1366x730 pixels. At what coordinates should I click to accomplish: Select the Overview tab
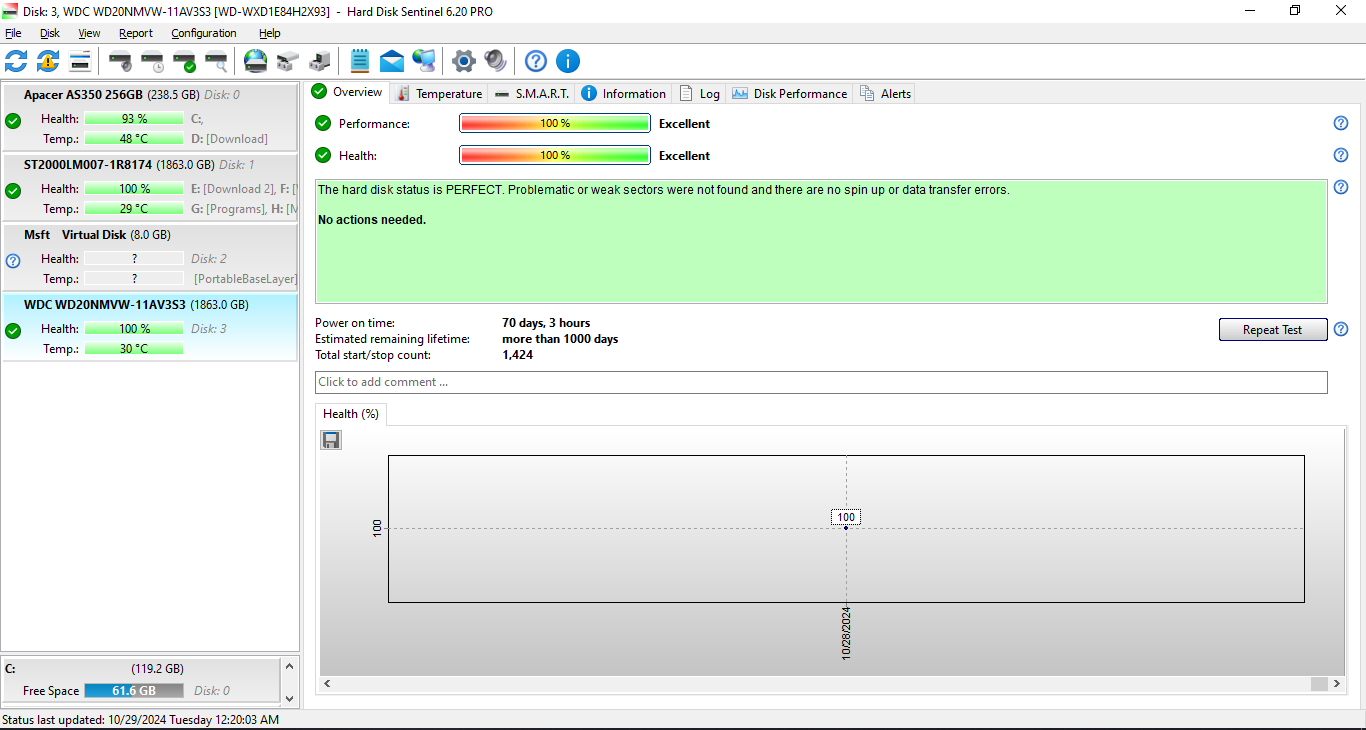347,92
